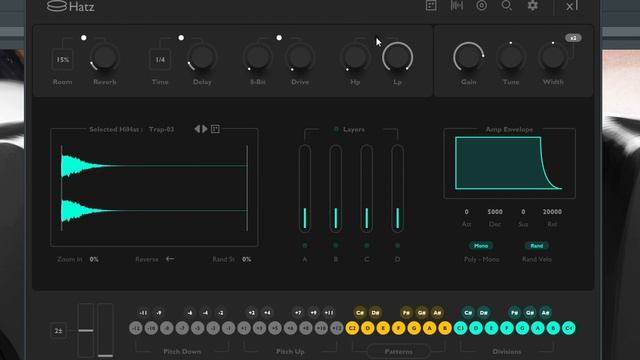Click the Rel value 20000
Image resolution: width=640 pixels, height=360 pixels.
click(x=552, y=211)
